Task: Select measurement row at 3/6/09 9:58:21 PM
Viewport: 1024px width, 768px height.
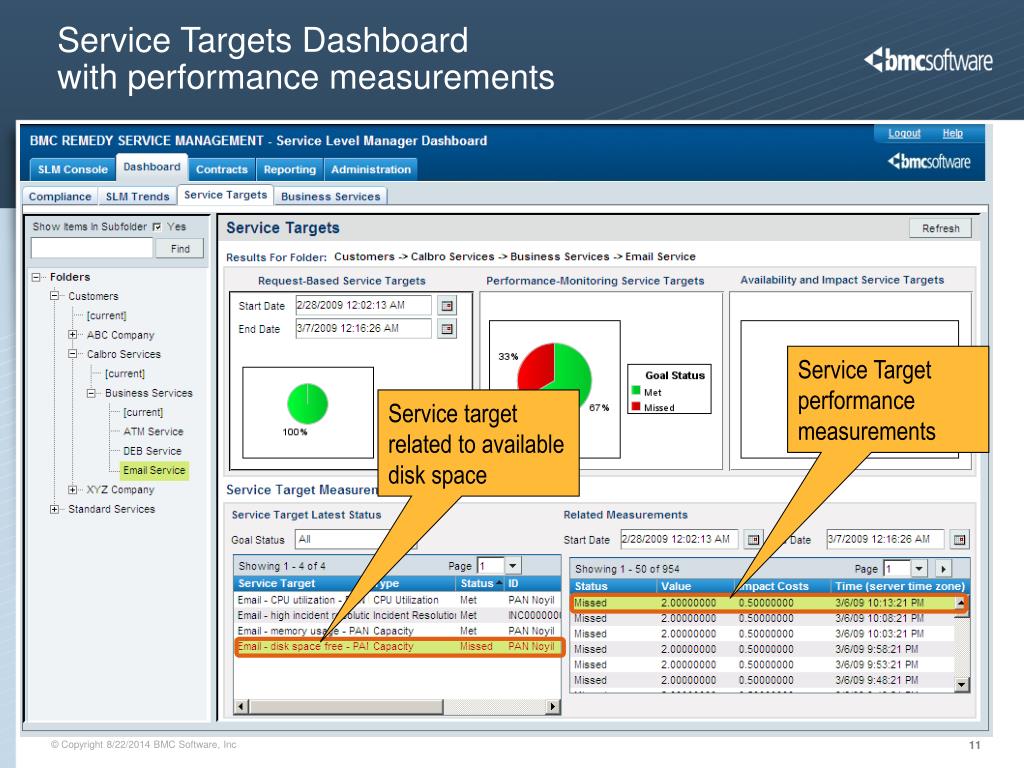Action: [x=764, y=649]
